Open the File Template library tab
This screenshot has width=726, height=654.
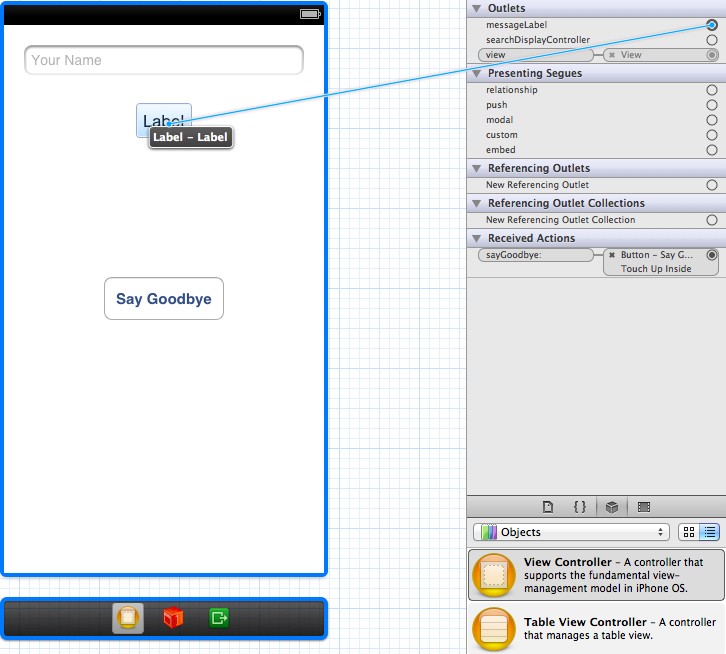point(548,507)
